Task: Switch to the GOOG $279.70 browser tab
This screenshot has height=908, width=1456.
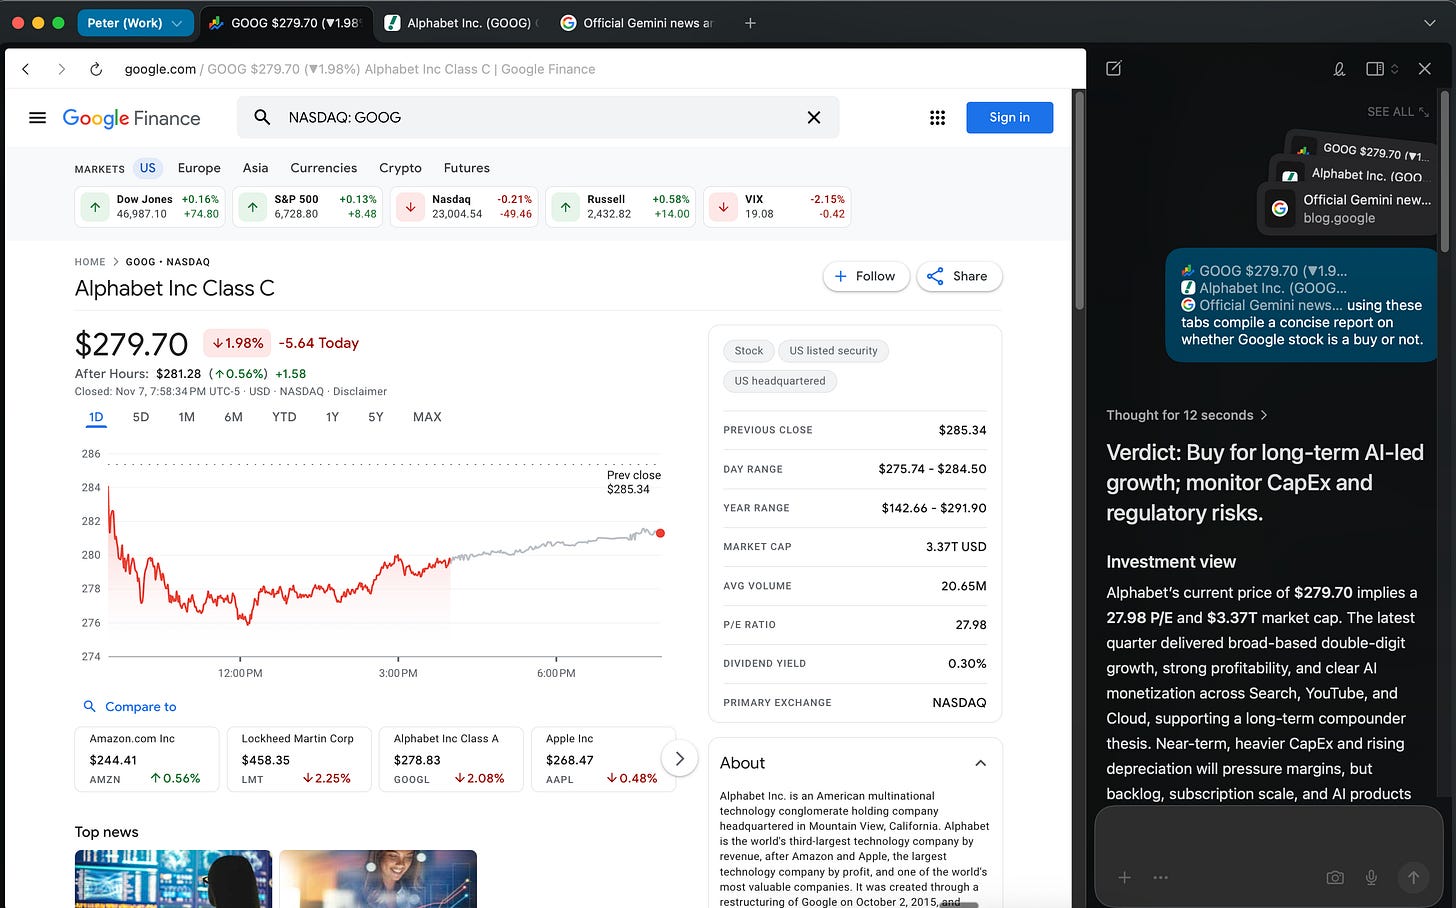Action: coord(285,22)
